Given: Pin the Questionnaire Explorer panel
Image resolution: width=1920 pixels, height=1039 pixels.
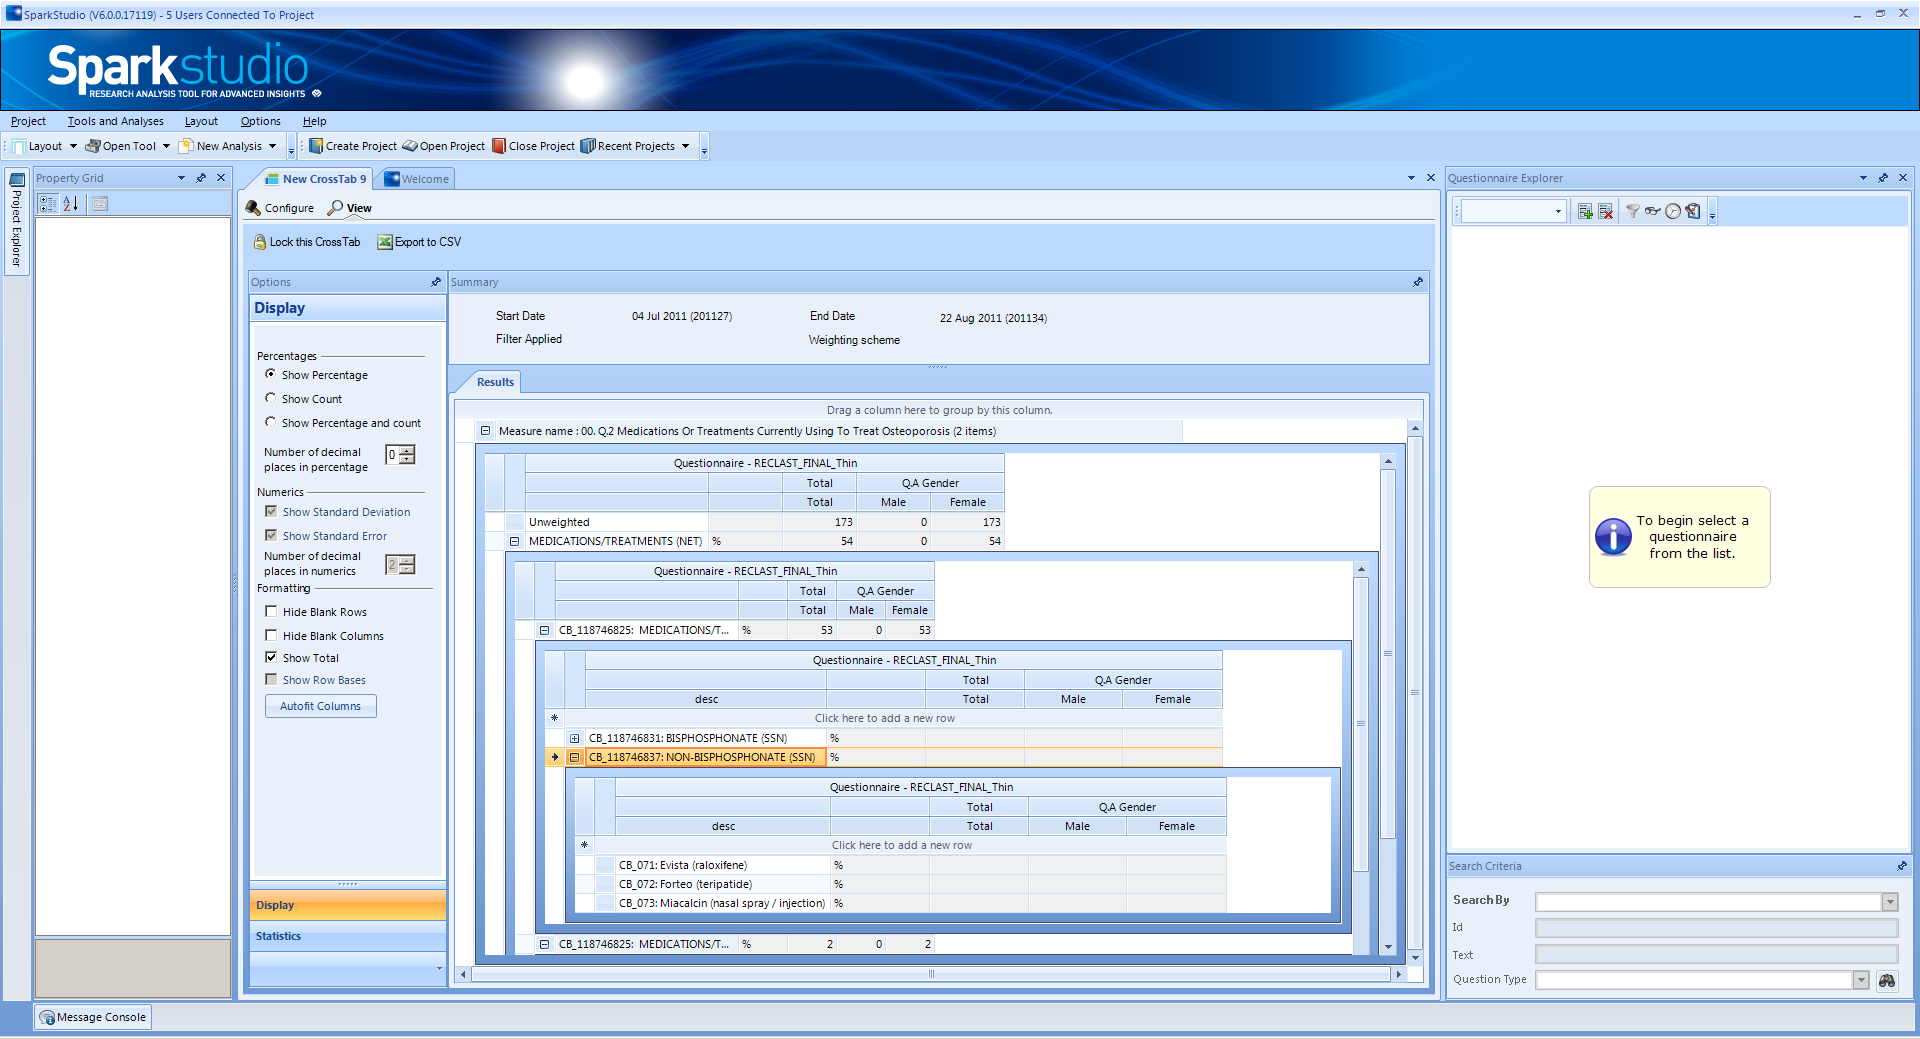Looking at the screenshot, I should tap(1883, 178).
